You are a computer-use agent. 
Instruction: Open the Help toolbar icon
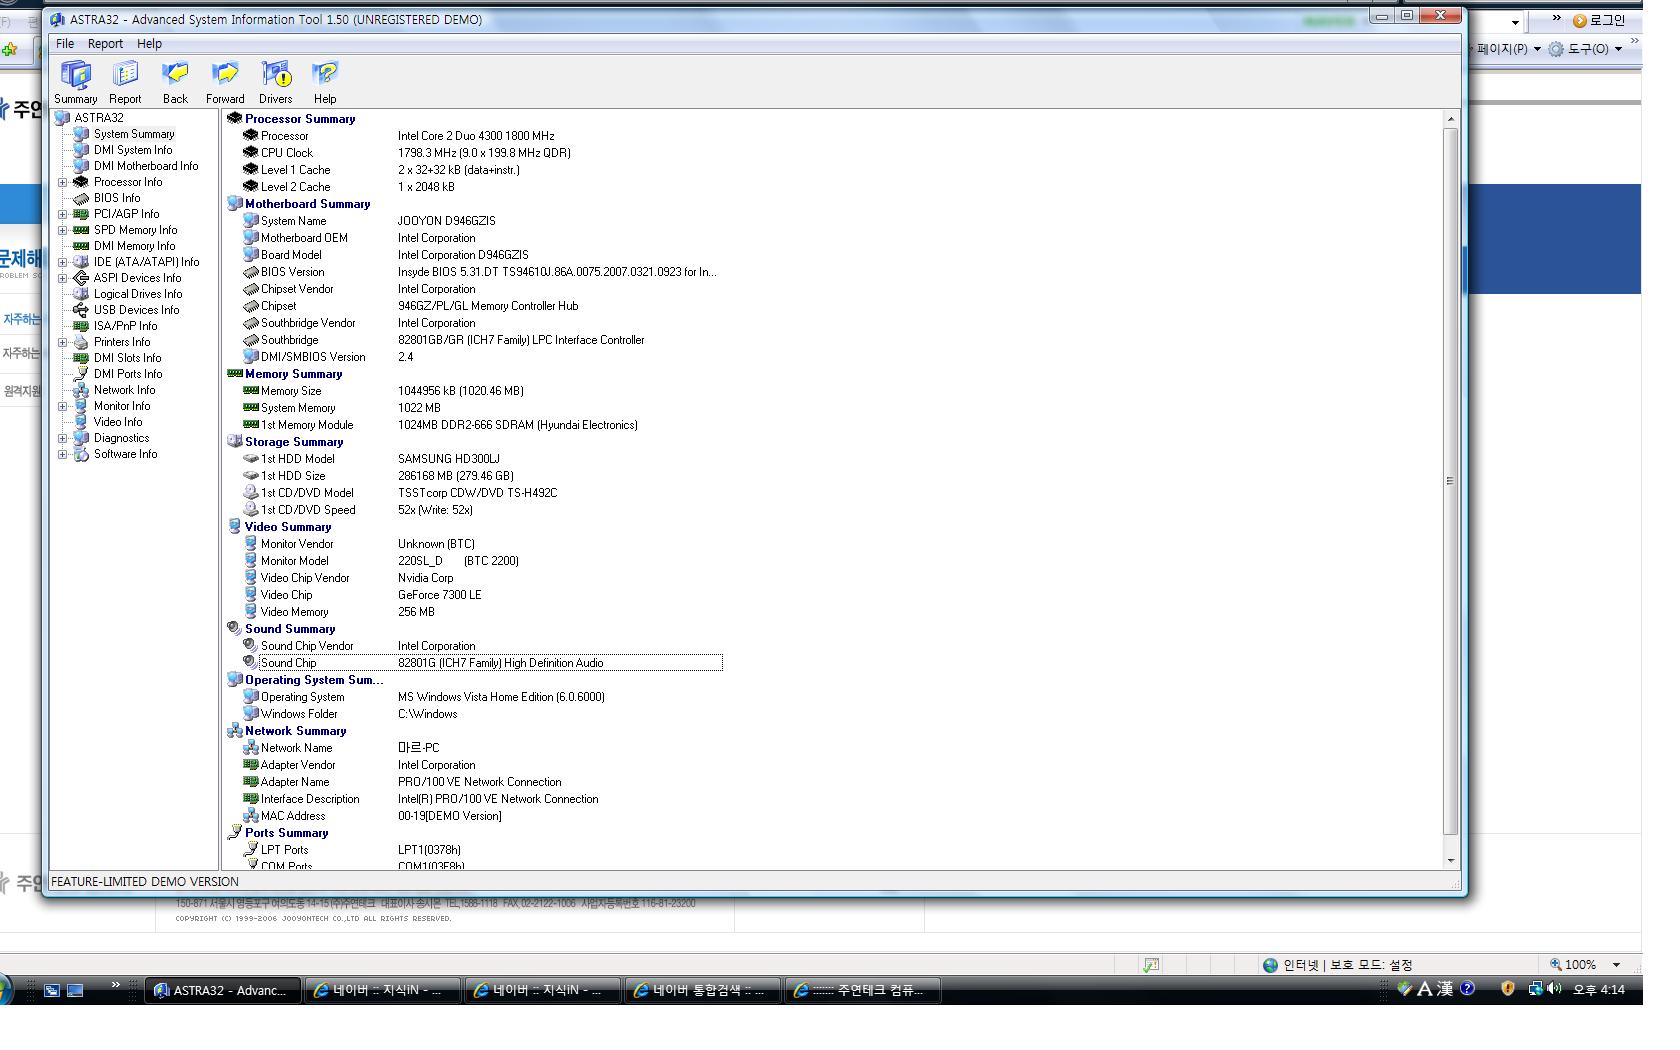pos(325,82)
